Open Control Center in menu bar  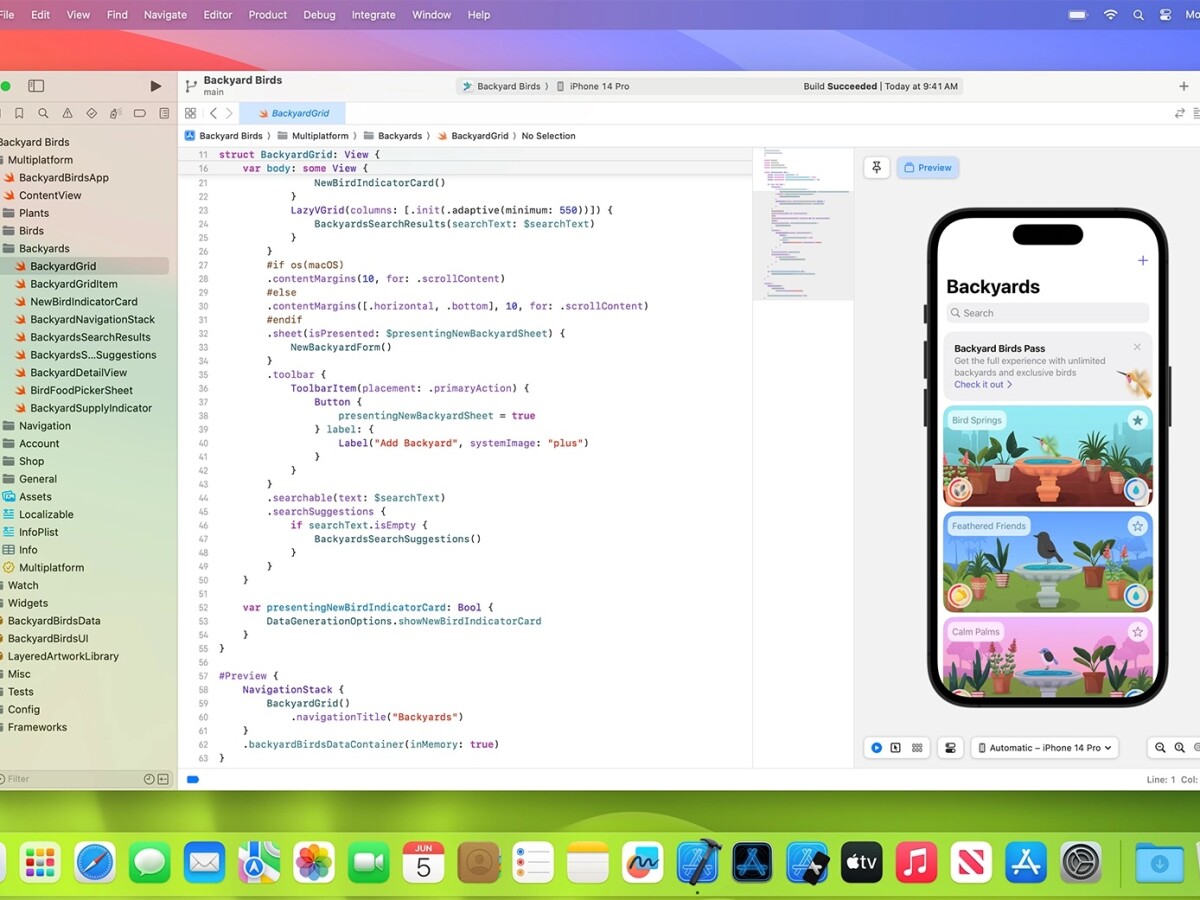point(1165,15)
